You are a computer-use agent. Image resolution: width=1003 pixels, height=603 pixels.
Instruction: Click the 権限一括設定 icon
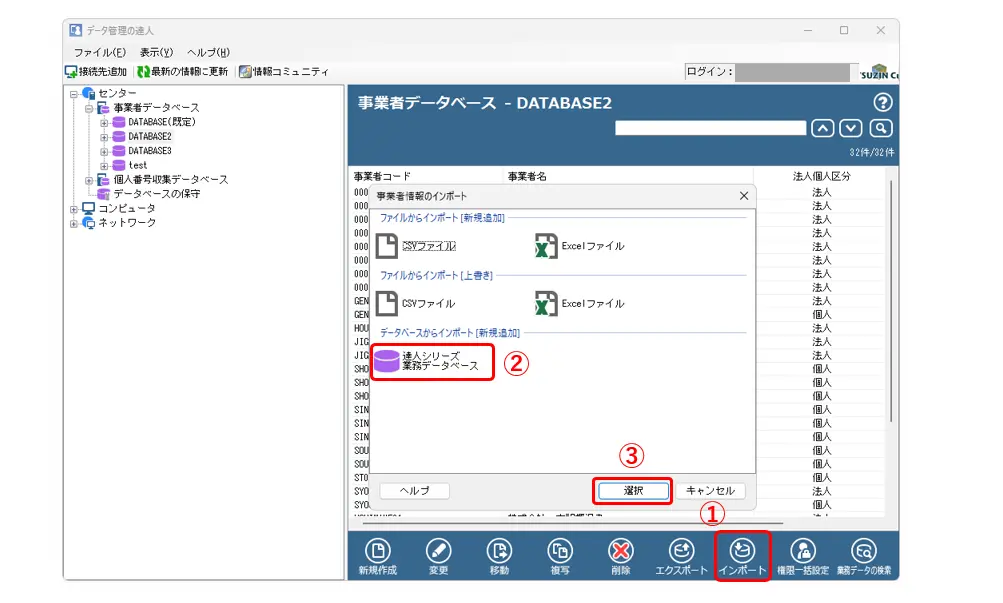click(x=803, y=551)
